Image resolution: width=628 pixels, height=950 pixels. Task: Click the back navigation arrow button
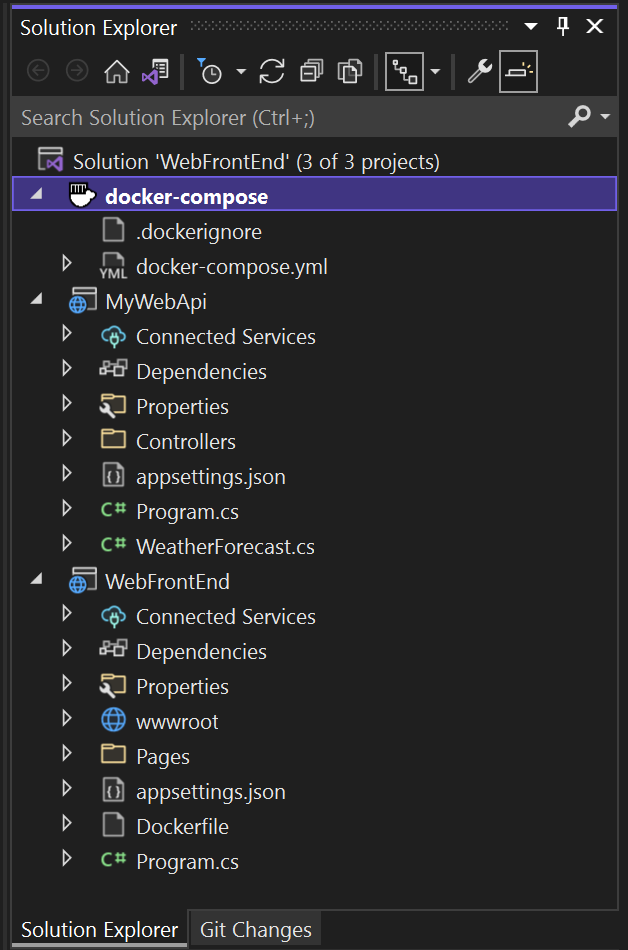(38, 71)
